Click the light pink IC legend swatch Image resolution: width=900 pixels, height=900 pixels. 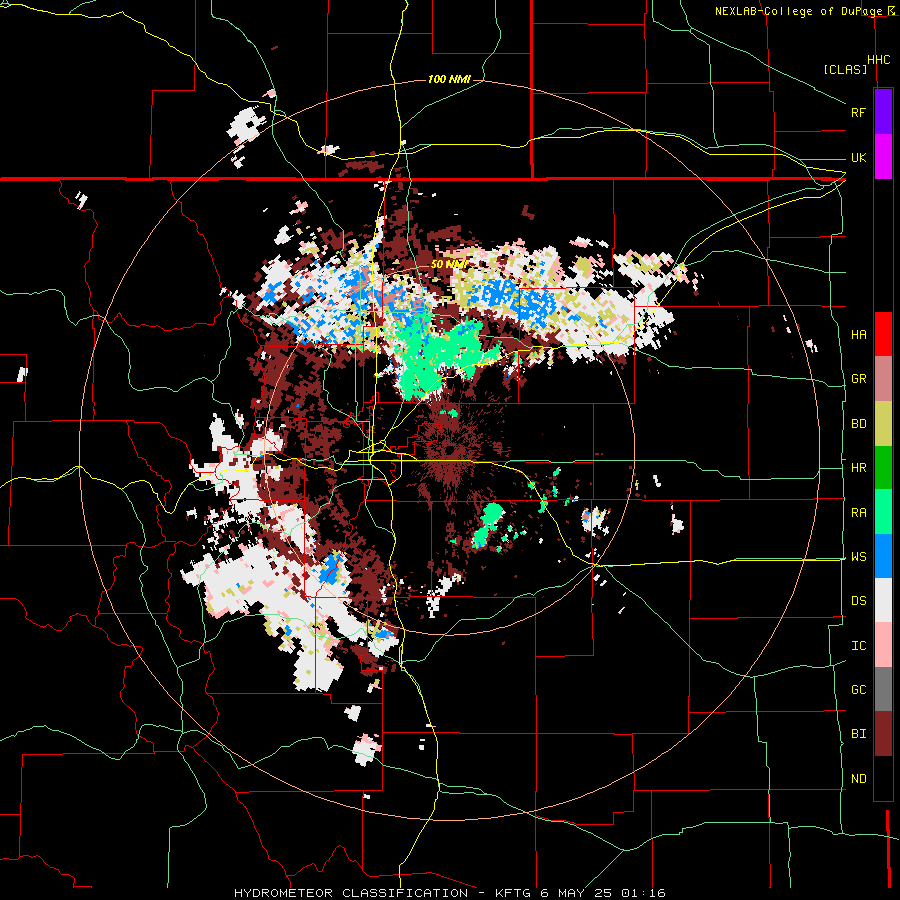click(x=883, y=645)
